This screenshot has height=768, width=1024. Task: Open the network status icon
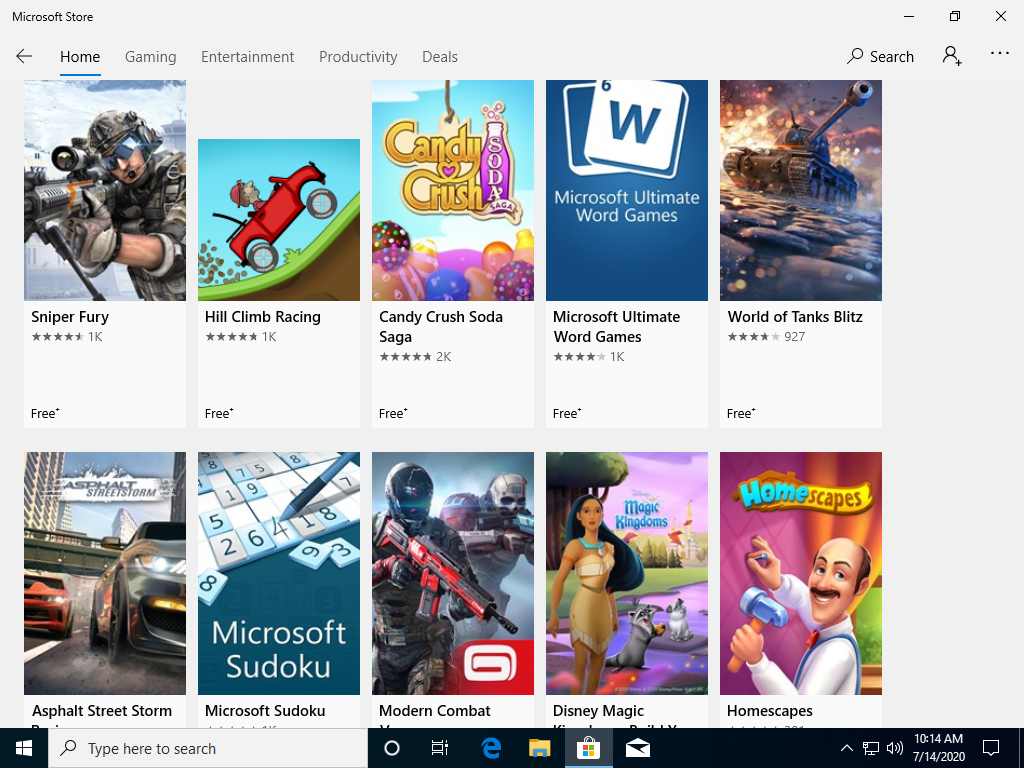(871, 748)
